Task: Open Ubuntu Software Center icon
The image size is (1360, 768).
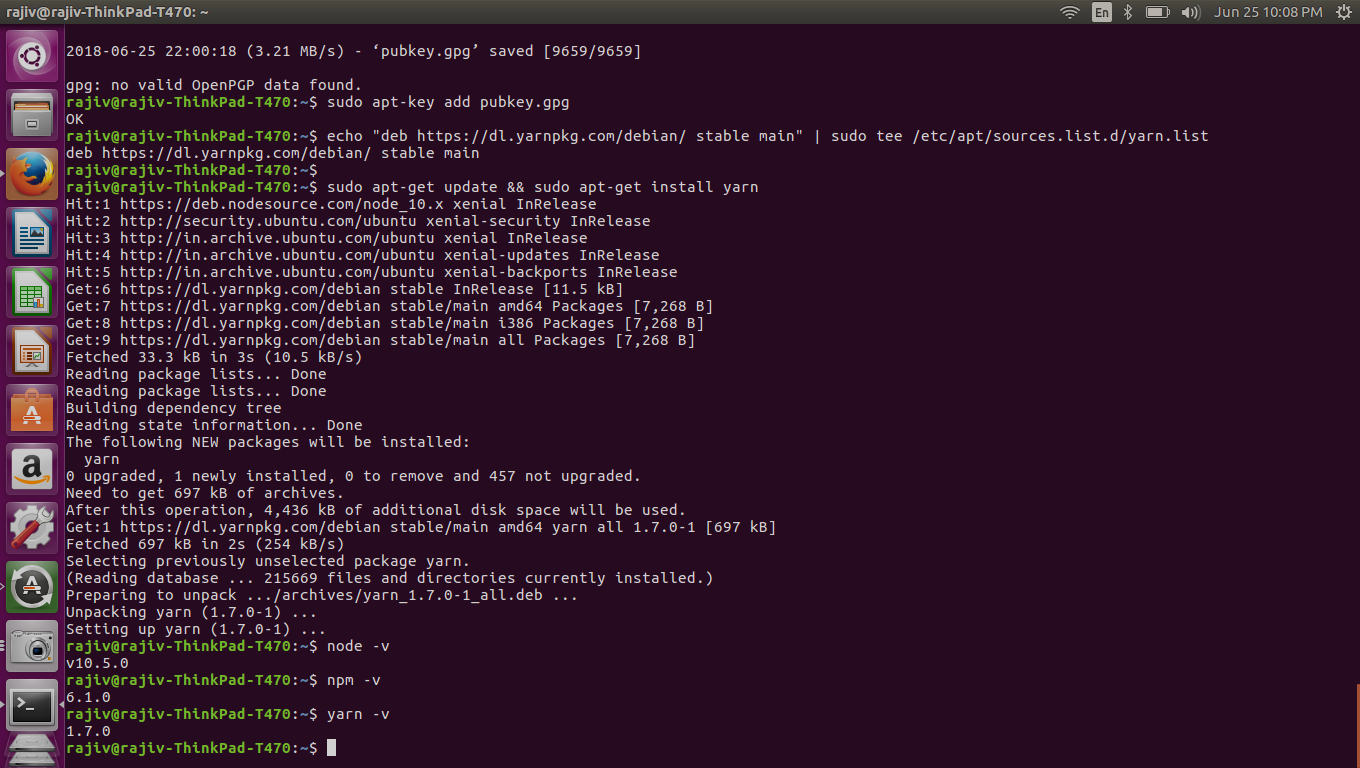Action: click(x=32, y=410)
